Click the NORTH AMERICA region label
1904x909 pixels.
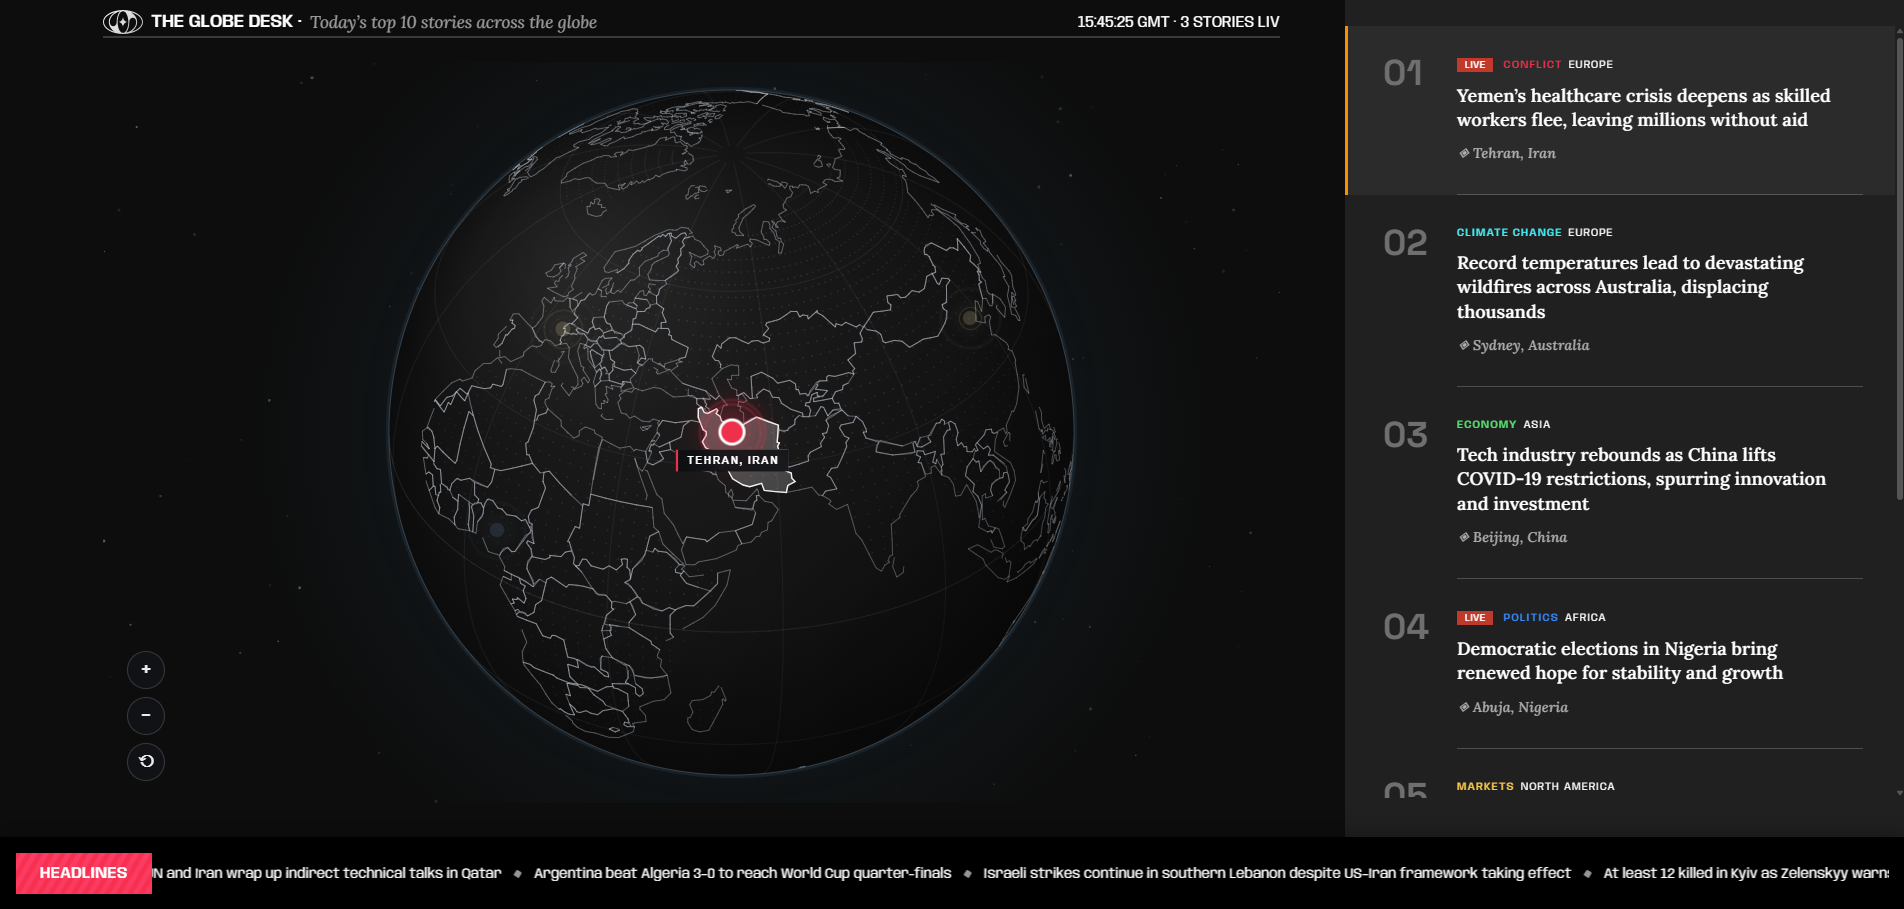click(x=1567, y=786)
